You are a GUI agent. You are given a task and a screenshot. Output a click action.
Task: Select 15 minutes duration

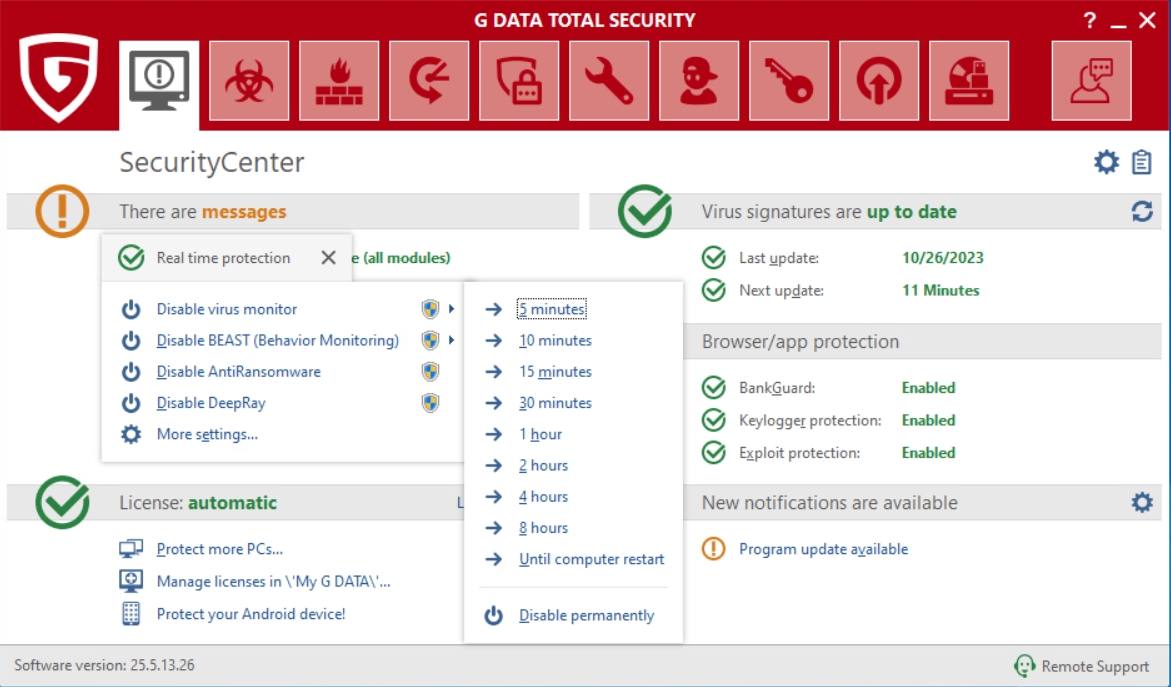[555, 372]
